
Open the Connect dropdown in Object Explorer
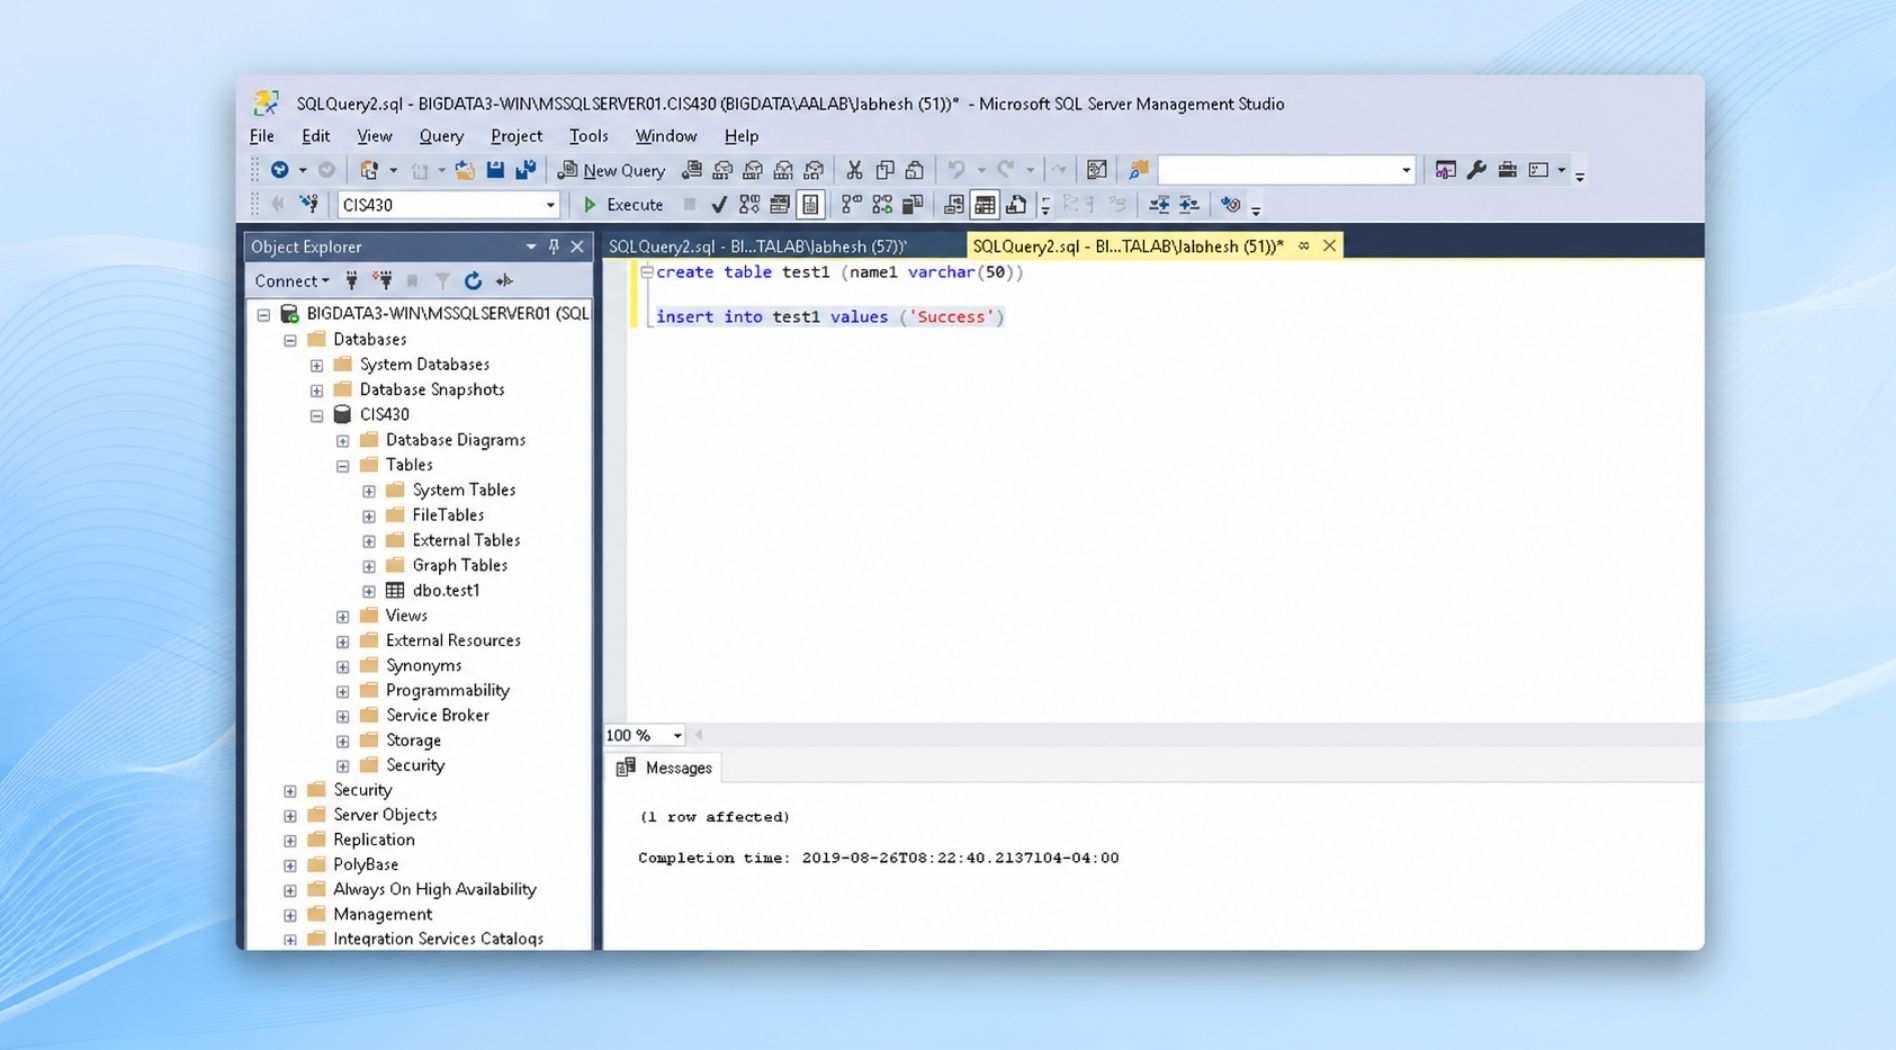point(292,281)
